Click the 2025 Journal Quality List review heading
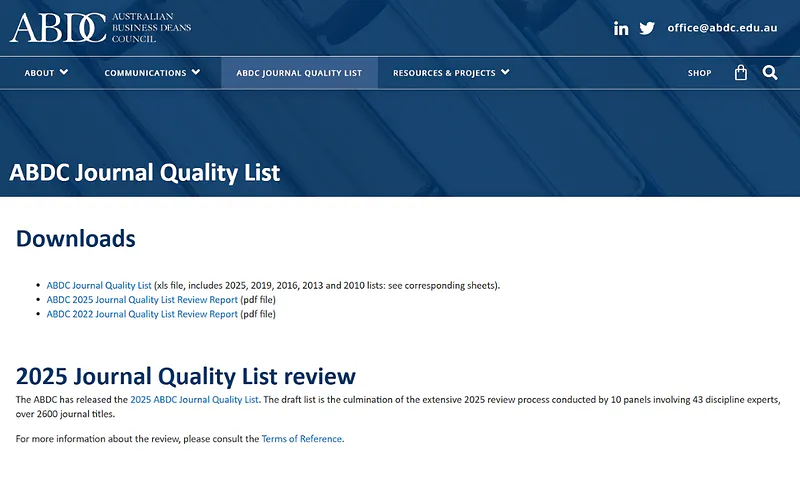Image resolution: width=800 pixels, height=480 pixels. click(186, 376)
